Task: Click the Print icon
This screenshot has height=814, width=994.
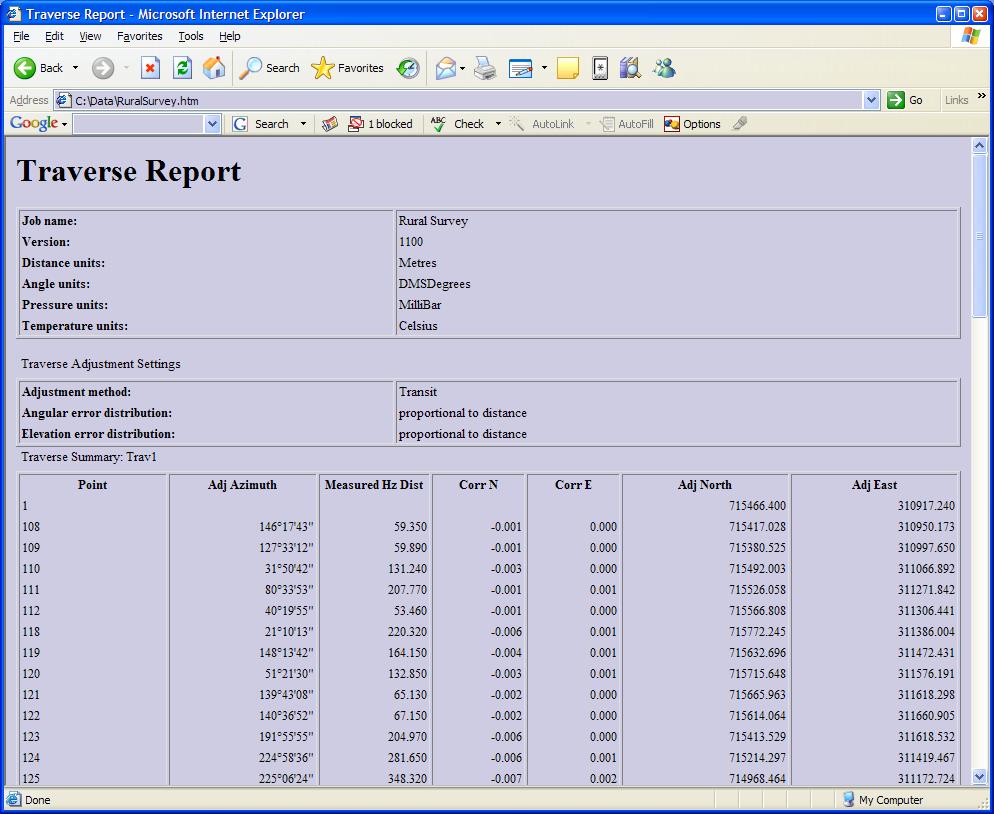Action: [485, 68]
